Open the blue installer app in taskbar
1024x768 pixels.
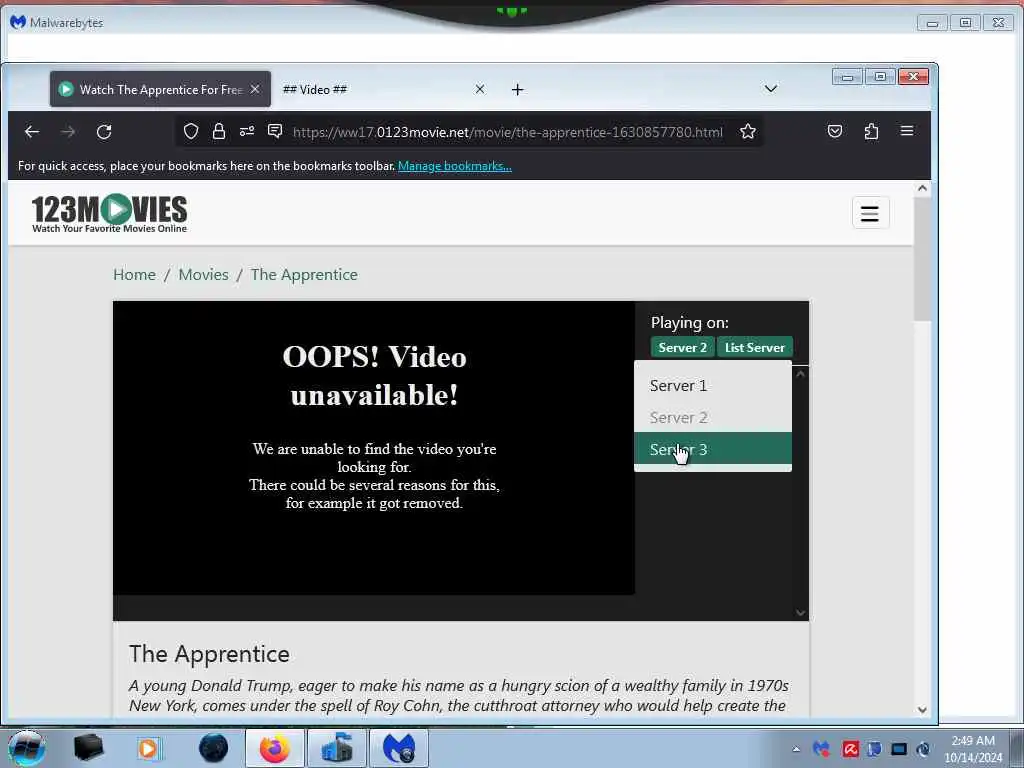pos(337,748)
